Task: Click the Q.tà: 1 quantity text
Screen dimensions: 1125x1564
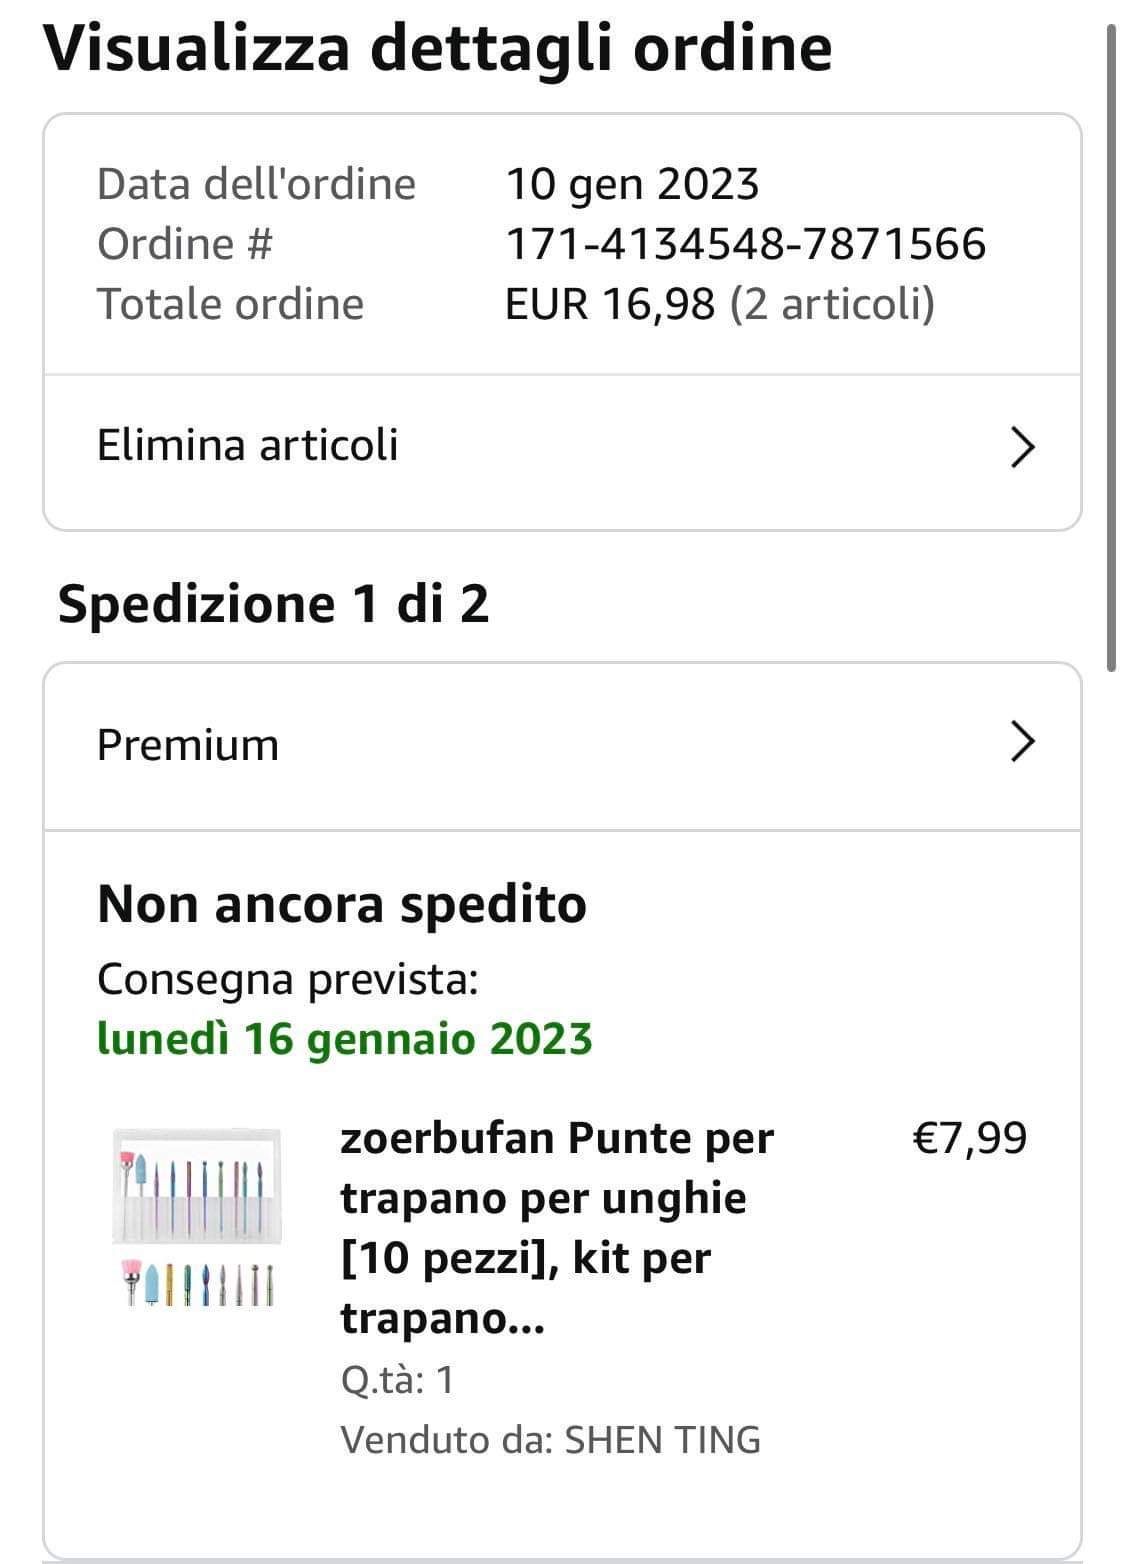Action: pyautogui.click(x=397, y=1380)
